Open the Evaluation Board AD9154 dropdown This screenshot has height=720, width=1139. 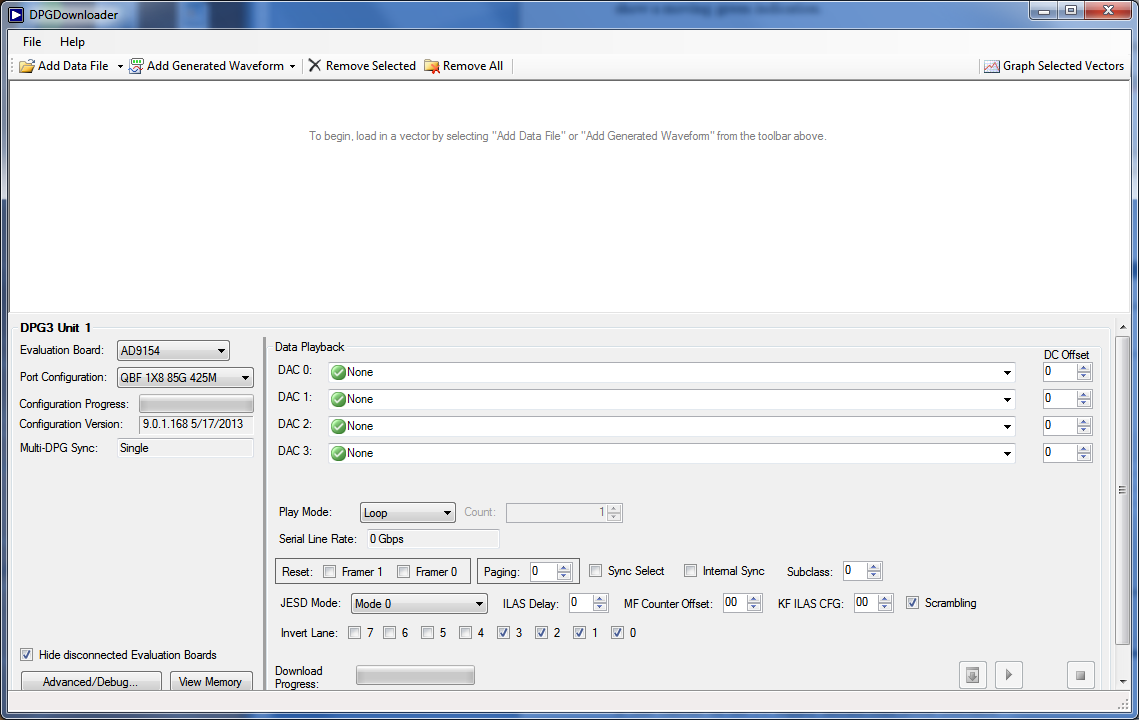(x=173, y=350)
